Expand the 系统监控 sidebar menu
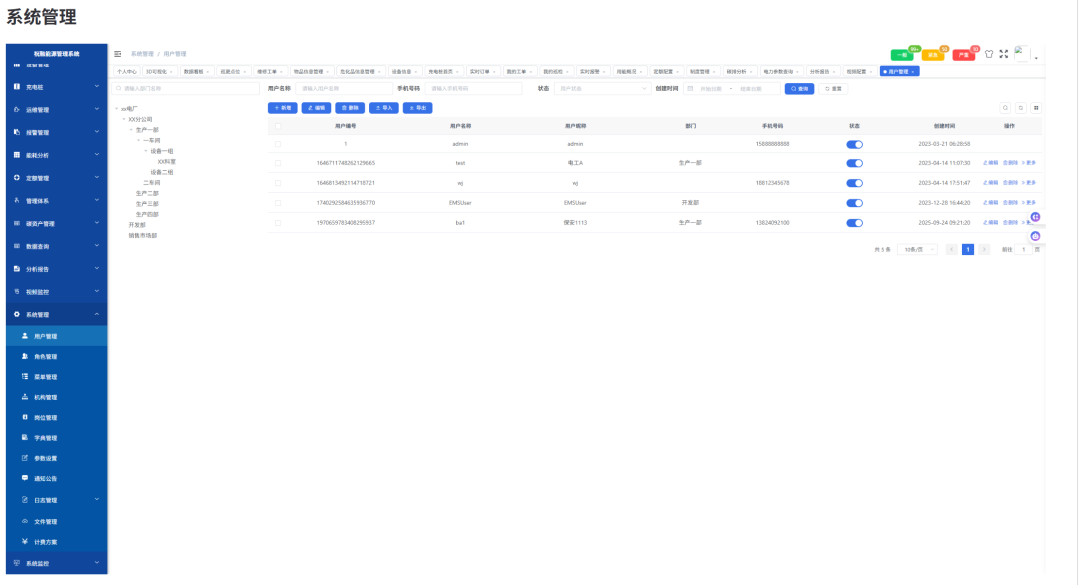 pyautogui.click(x=96, y=563)
